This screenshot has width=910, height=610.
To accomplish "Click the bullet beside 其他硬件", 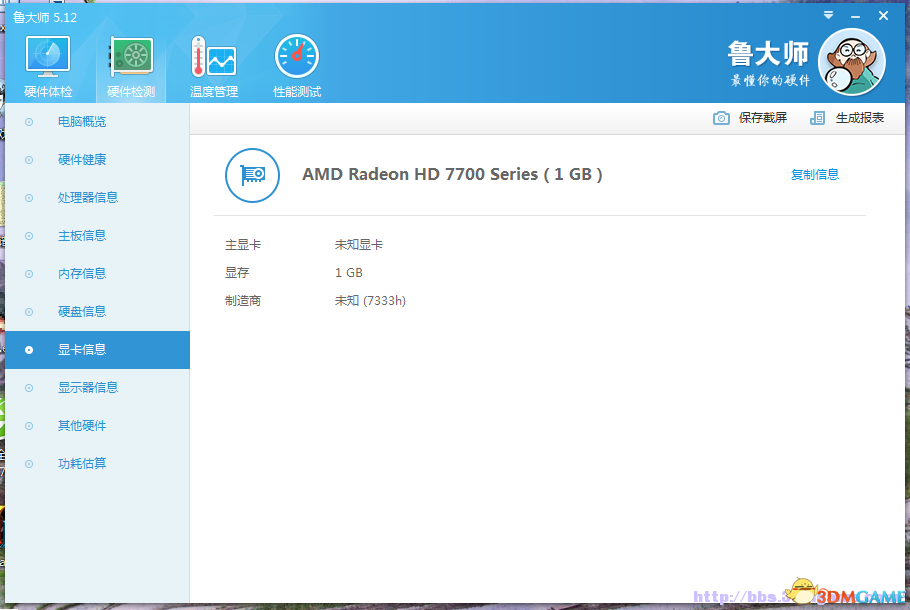I will [x=29, y=426].
